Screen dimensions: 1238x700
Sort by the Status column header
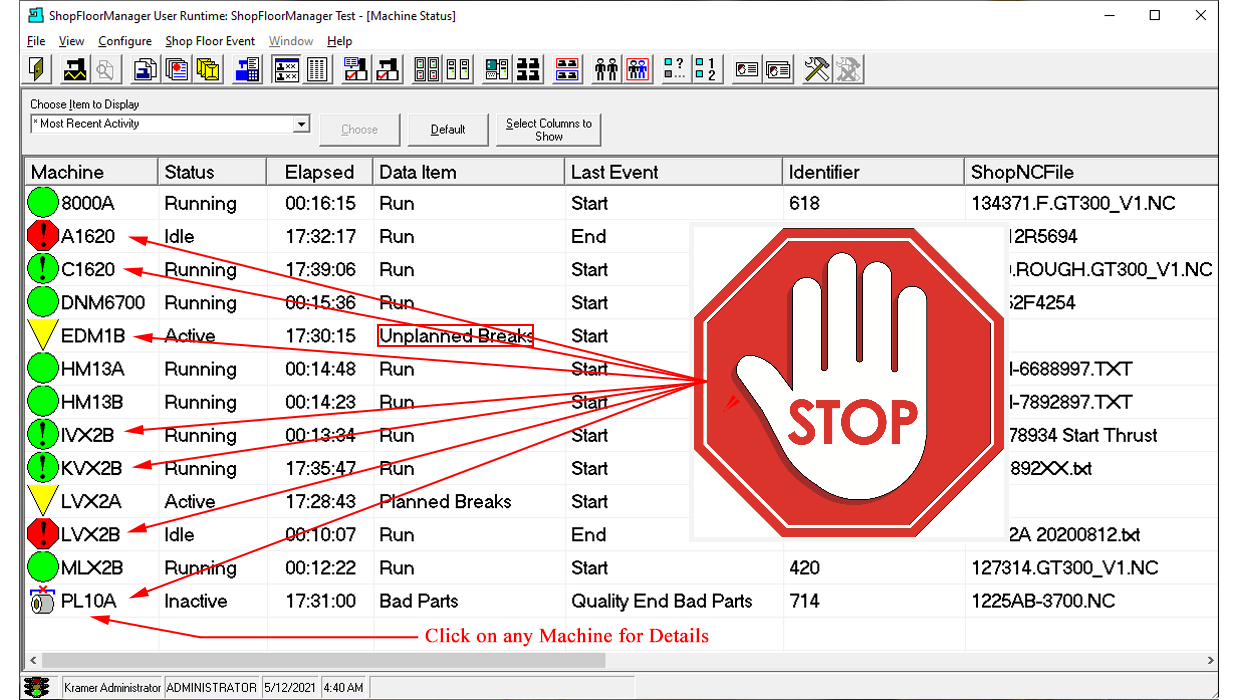(x=213, y=172)
